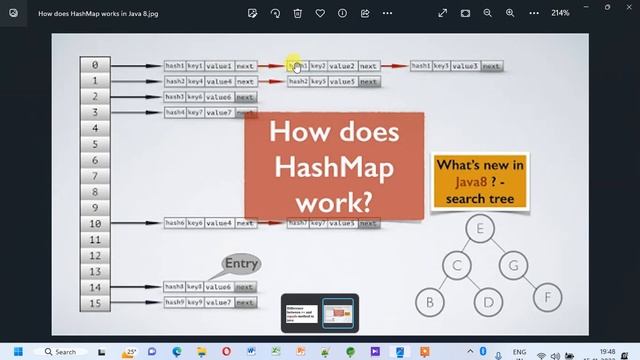The height and width of the screenshot is (360, 640).
Task: Zoom in with the plus magnifier
Action: click(x=510, y=13)
